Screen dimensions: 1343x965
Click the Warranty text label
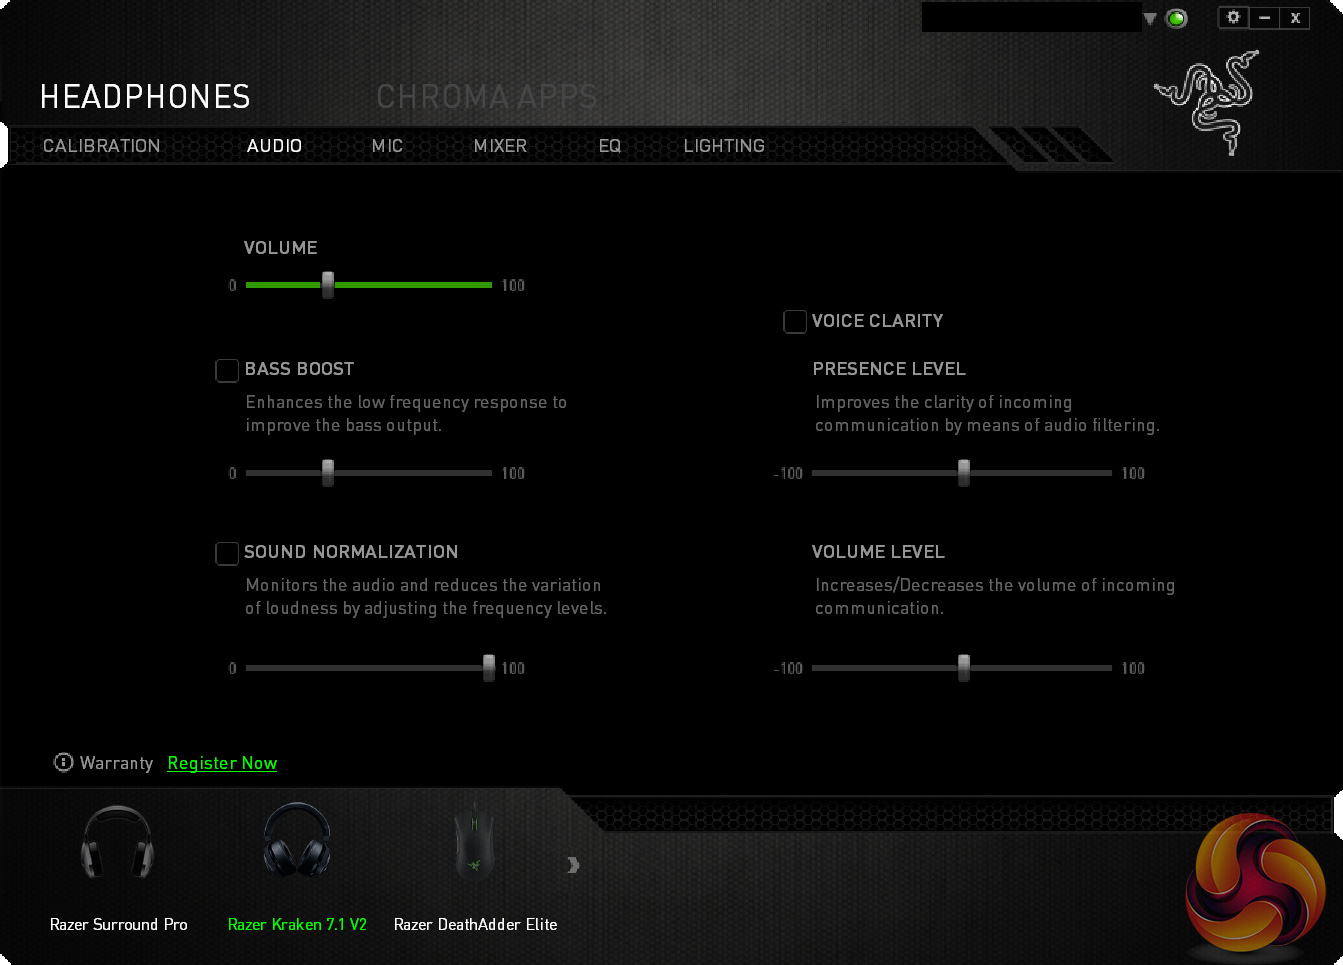pos(116,763)
